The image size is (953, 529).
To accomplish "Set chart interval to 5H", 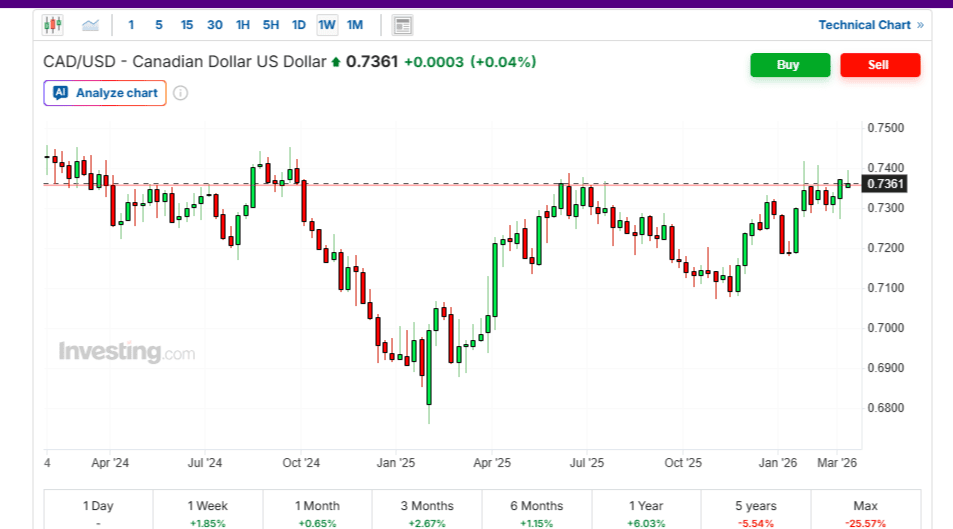I will click(x=271, y=25).
